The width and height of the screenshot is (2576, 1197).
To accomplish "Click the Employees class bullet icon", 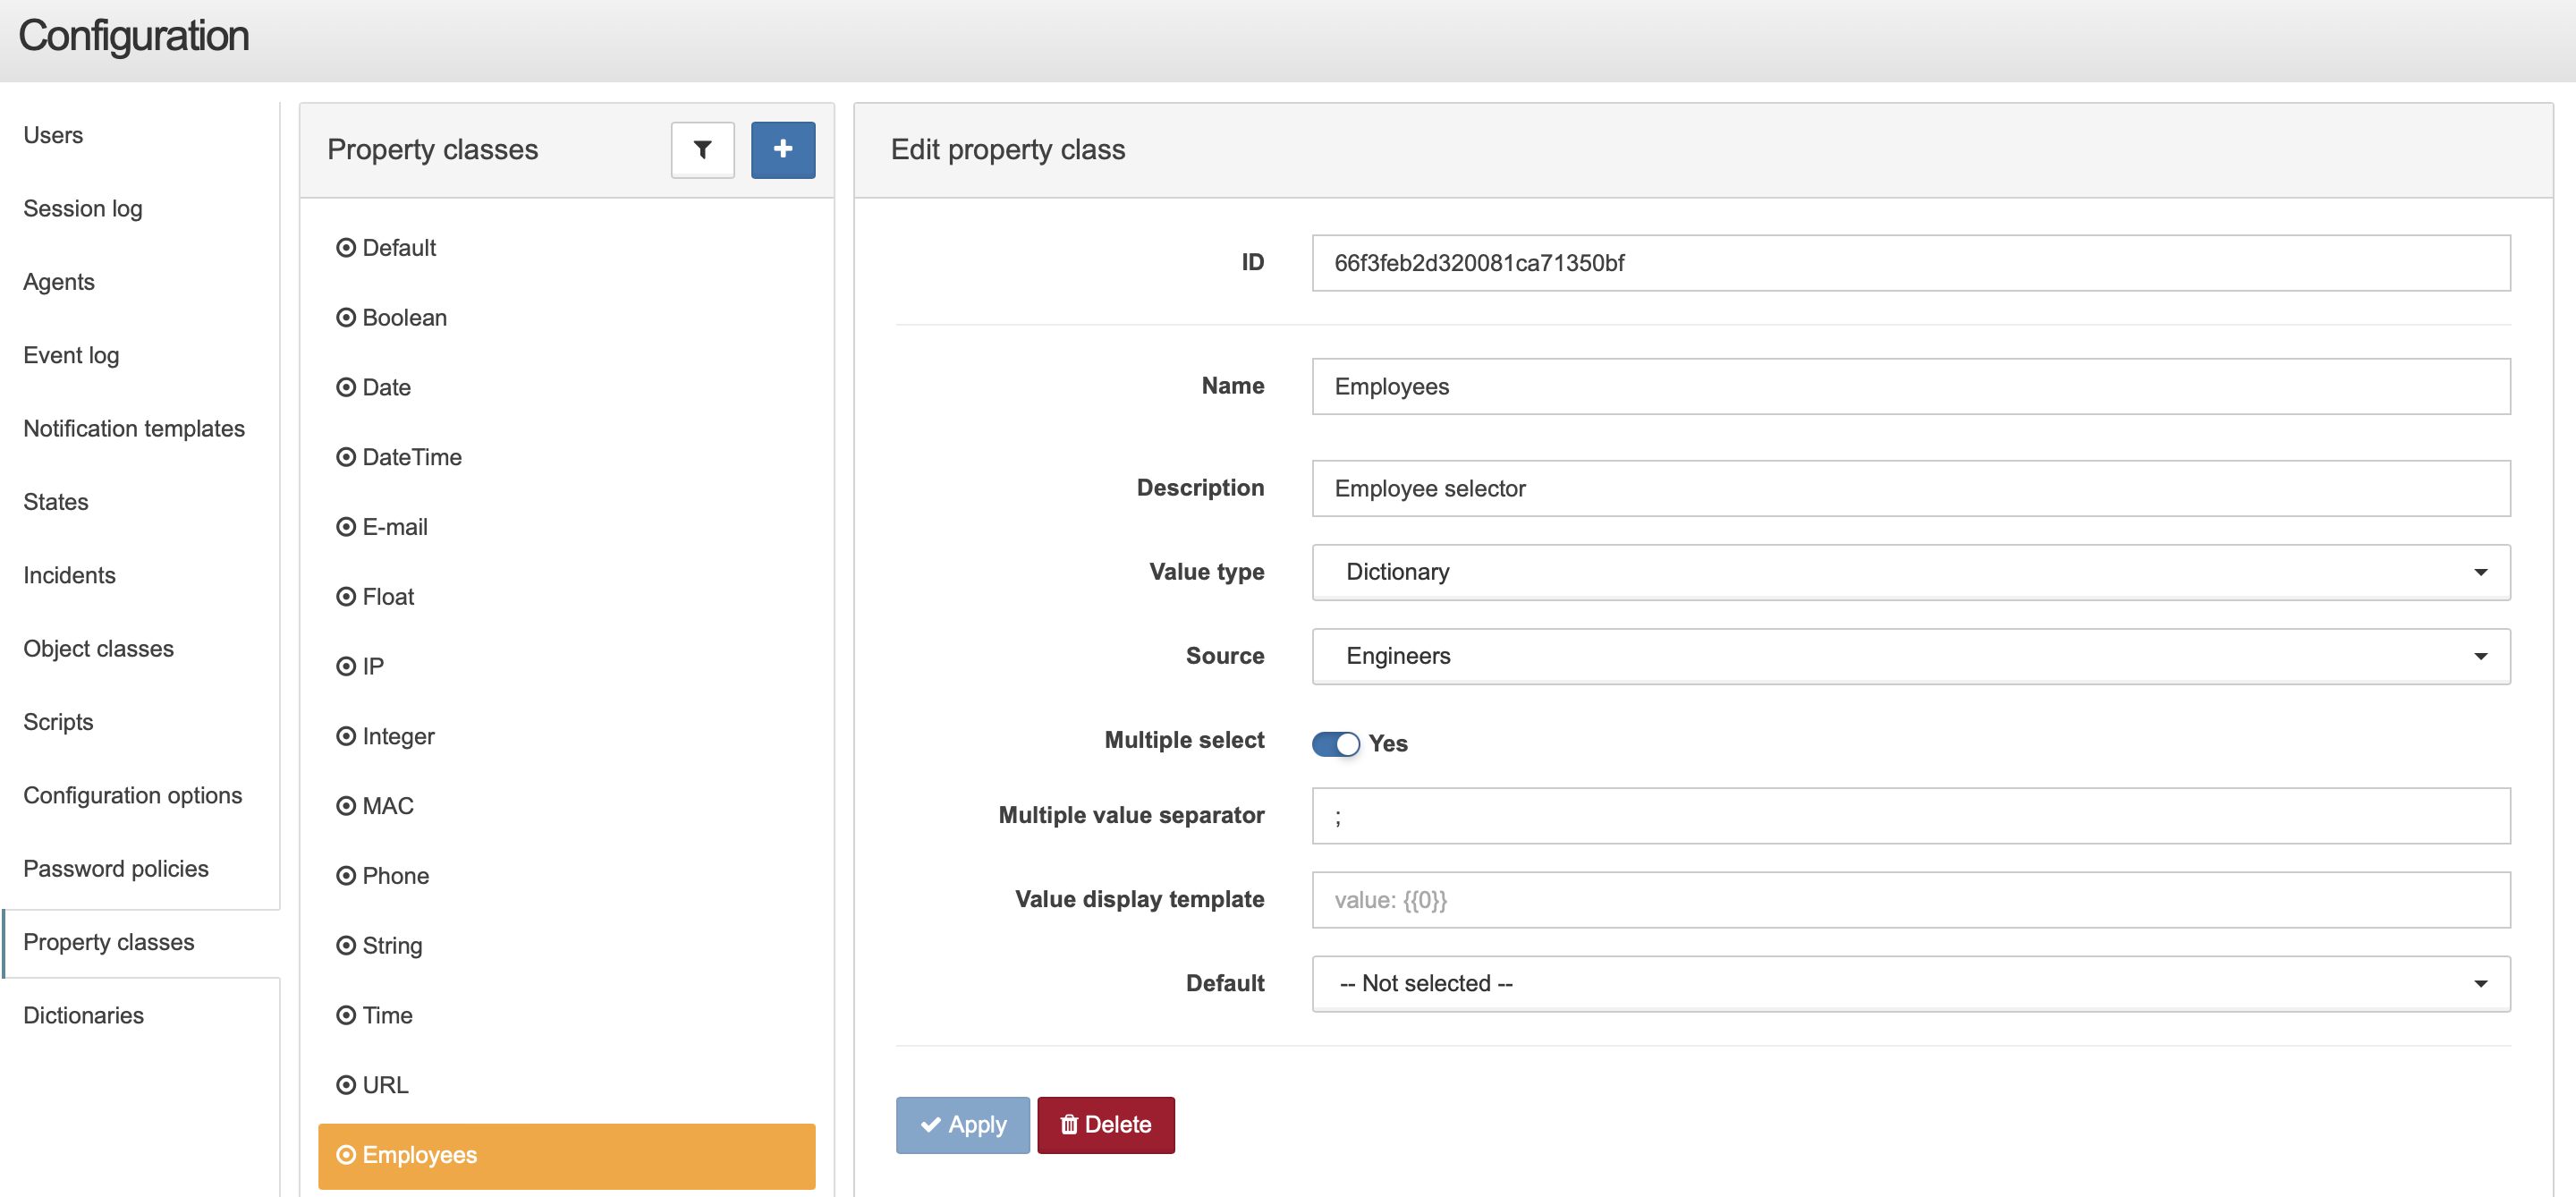I will (x=346, y=1155).
